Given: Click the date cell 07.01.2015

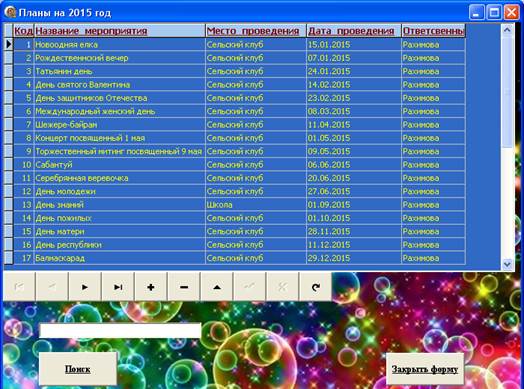Looking at the screenshot, I should click(354, 58).
